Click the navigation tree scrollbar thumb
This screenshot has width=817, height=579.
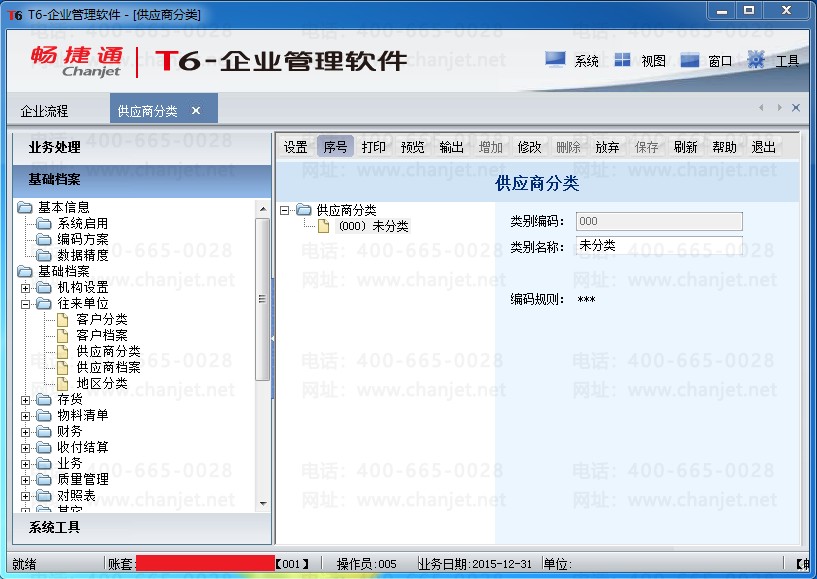(263, 300)
